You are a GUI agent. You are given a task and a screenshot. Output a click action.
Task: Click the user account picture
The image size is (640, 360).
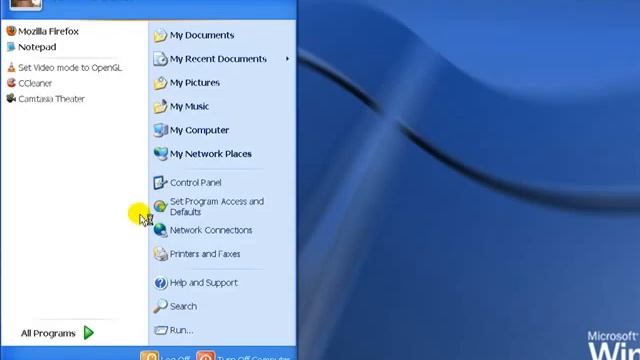[x=26, y=4]
